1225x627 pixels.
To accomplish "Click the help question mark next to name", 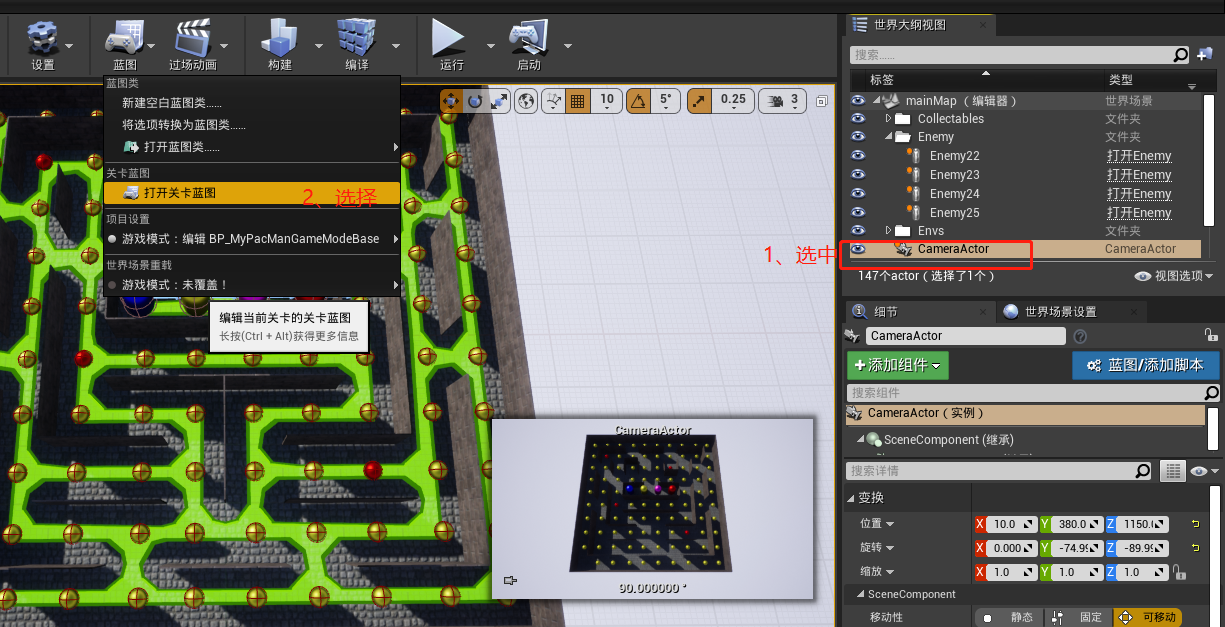I will [x=1080, y=337].
